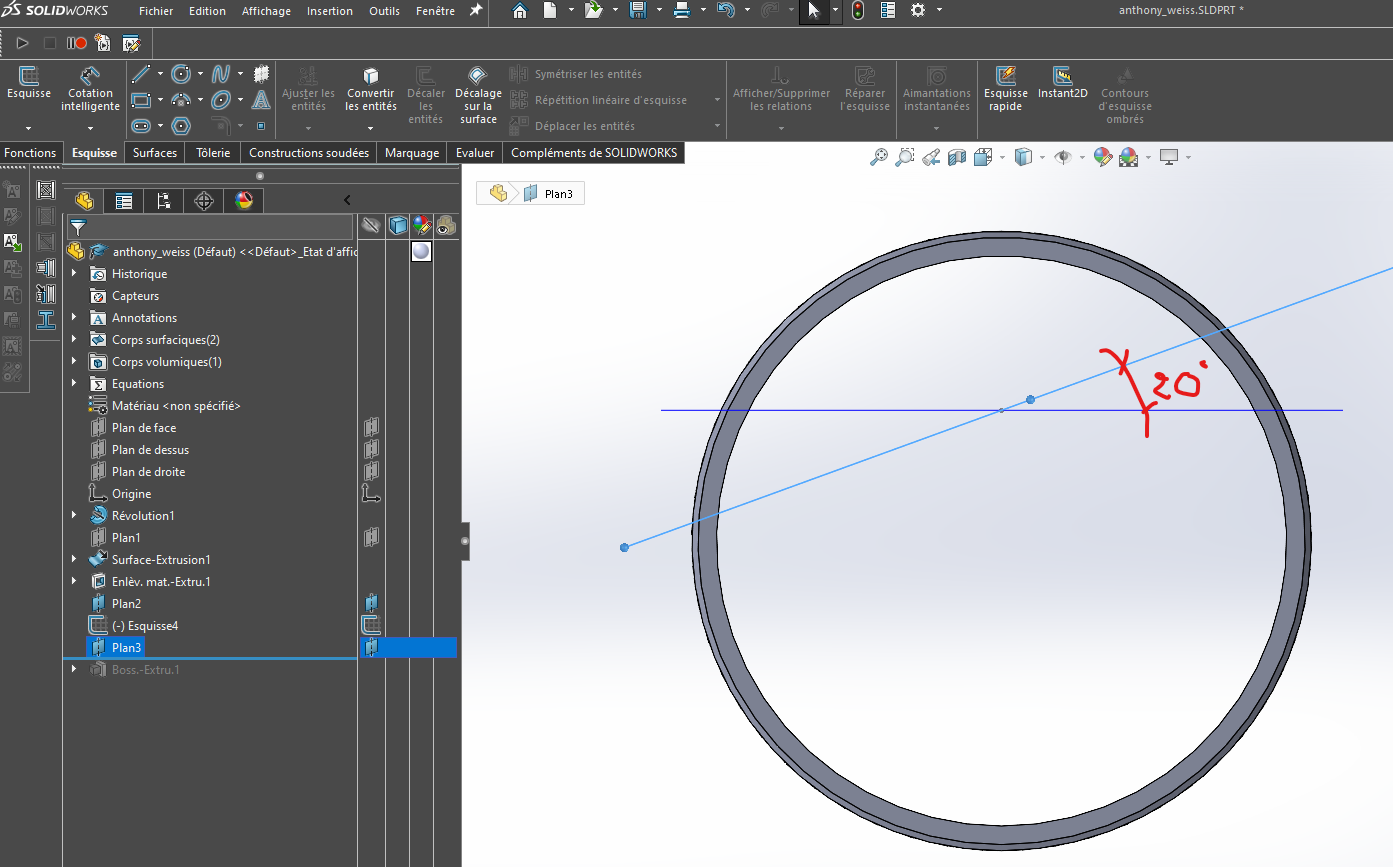This screenshot has width=1393, height=867.
Task: Open the Insertion menu
Action: (x=330, y=11)
